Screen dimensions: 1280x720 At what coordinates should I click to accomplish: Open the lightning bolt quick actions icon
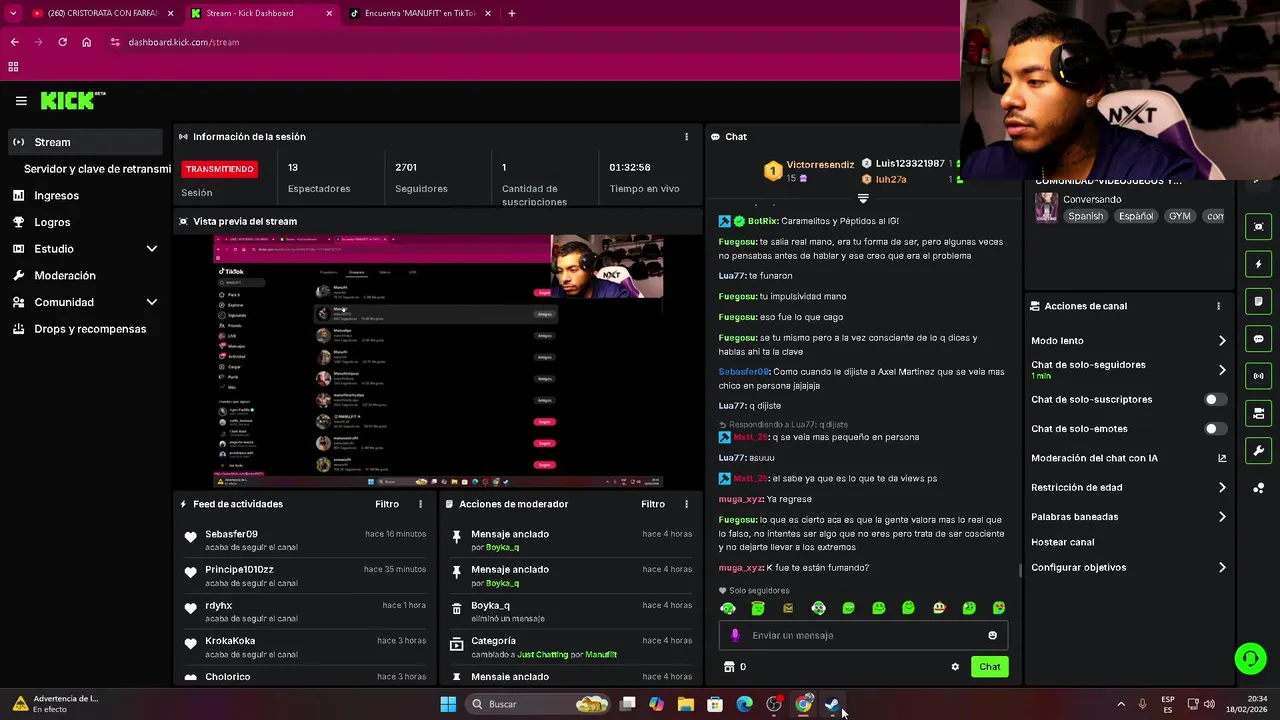(1258, 264)
